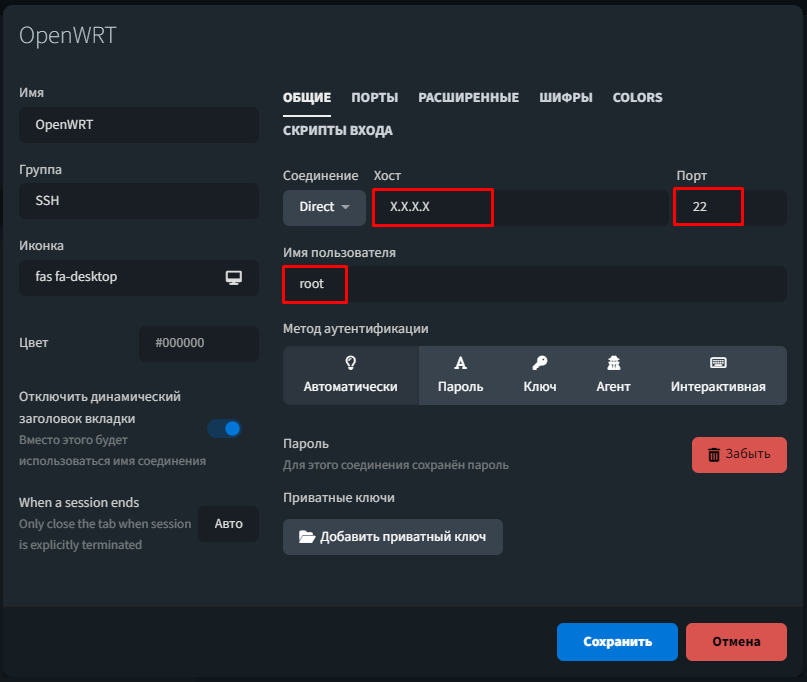Select Автоматически authentication method label
The image size is (807, 682).
pyautogui.click(x=350, y=387)
